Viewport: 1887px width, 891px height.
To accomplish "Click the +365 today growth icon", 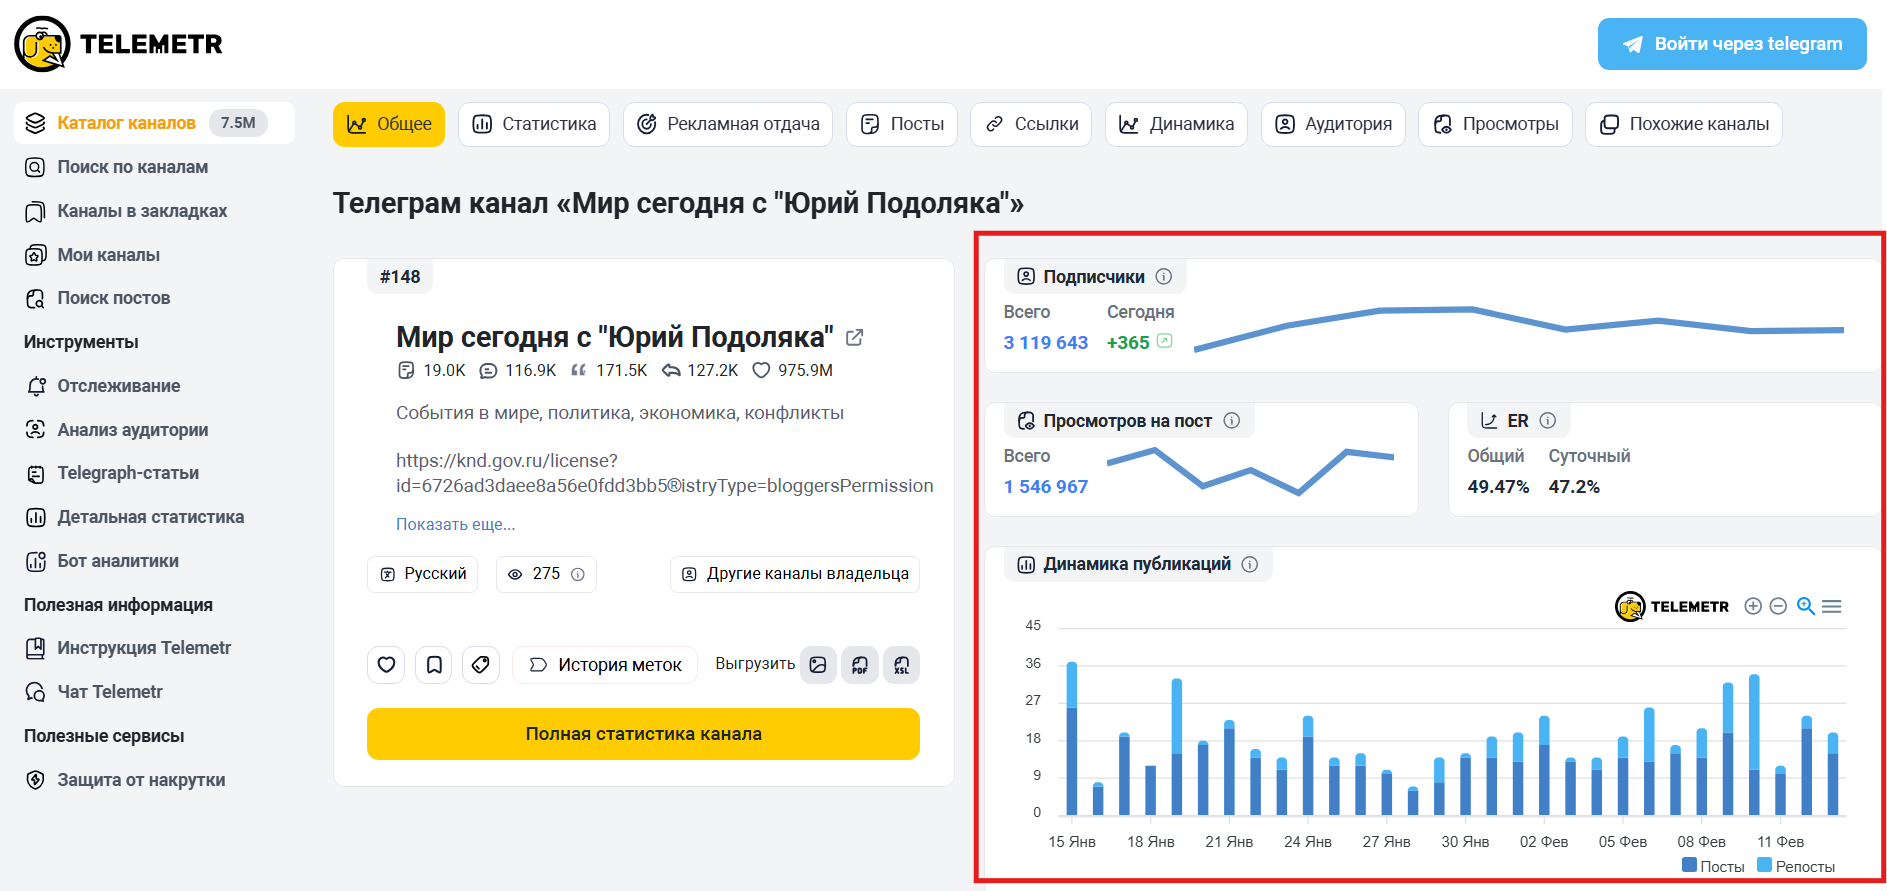I will 1165,341.
